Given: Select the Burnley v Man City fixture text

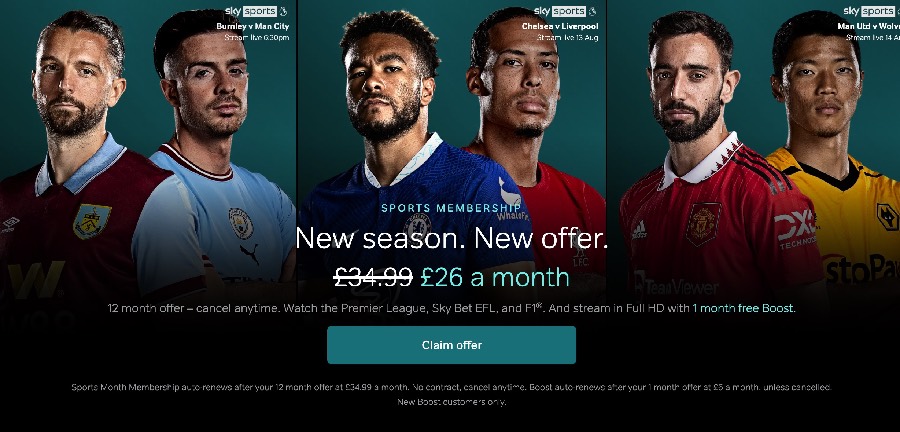Looking at the screenshot, I should [253, 26].
